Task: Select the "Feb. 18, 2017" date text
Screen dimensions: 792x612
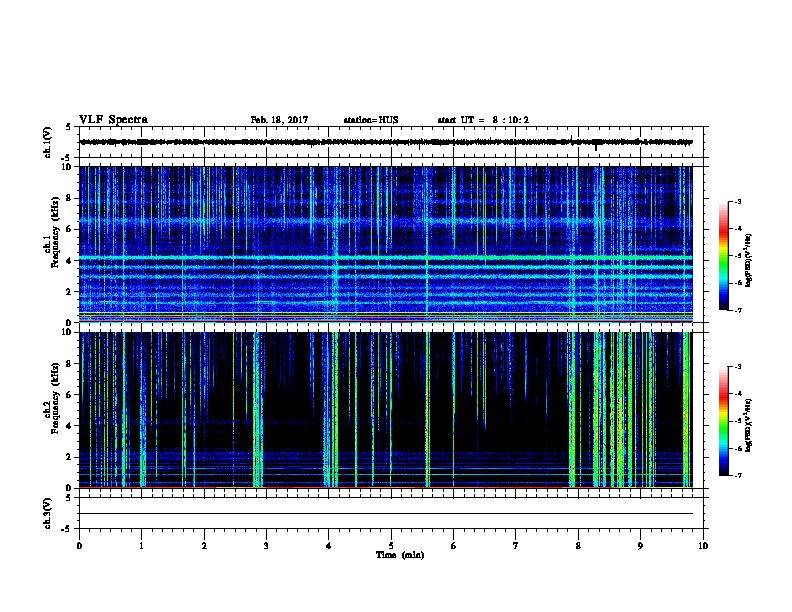Action: click(x=279, y=120)
